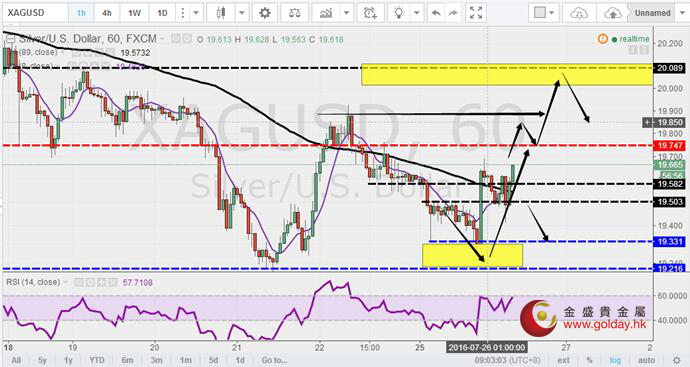Save chart to cloud upload icon
Screen dimensions: 690x367
click(x=613, y=13)
